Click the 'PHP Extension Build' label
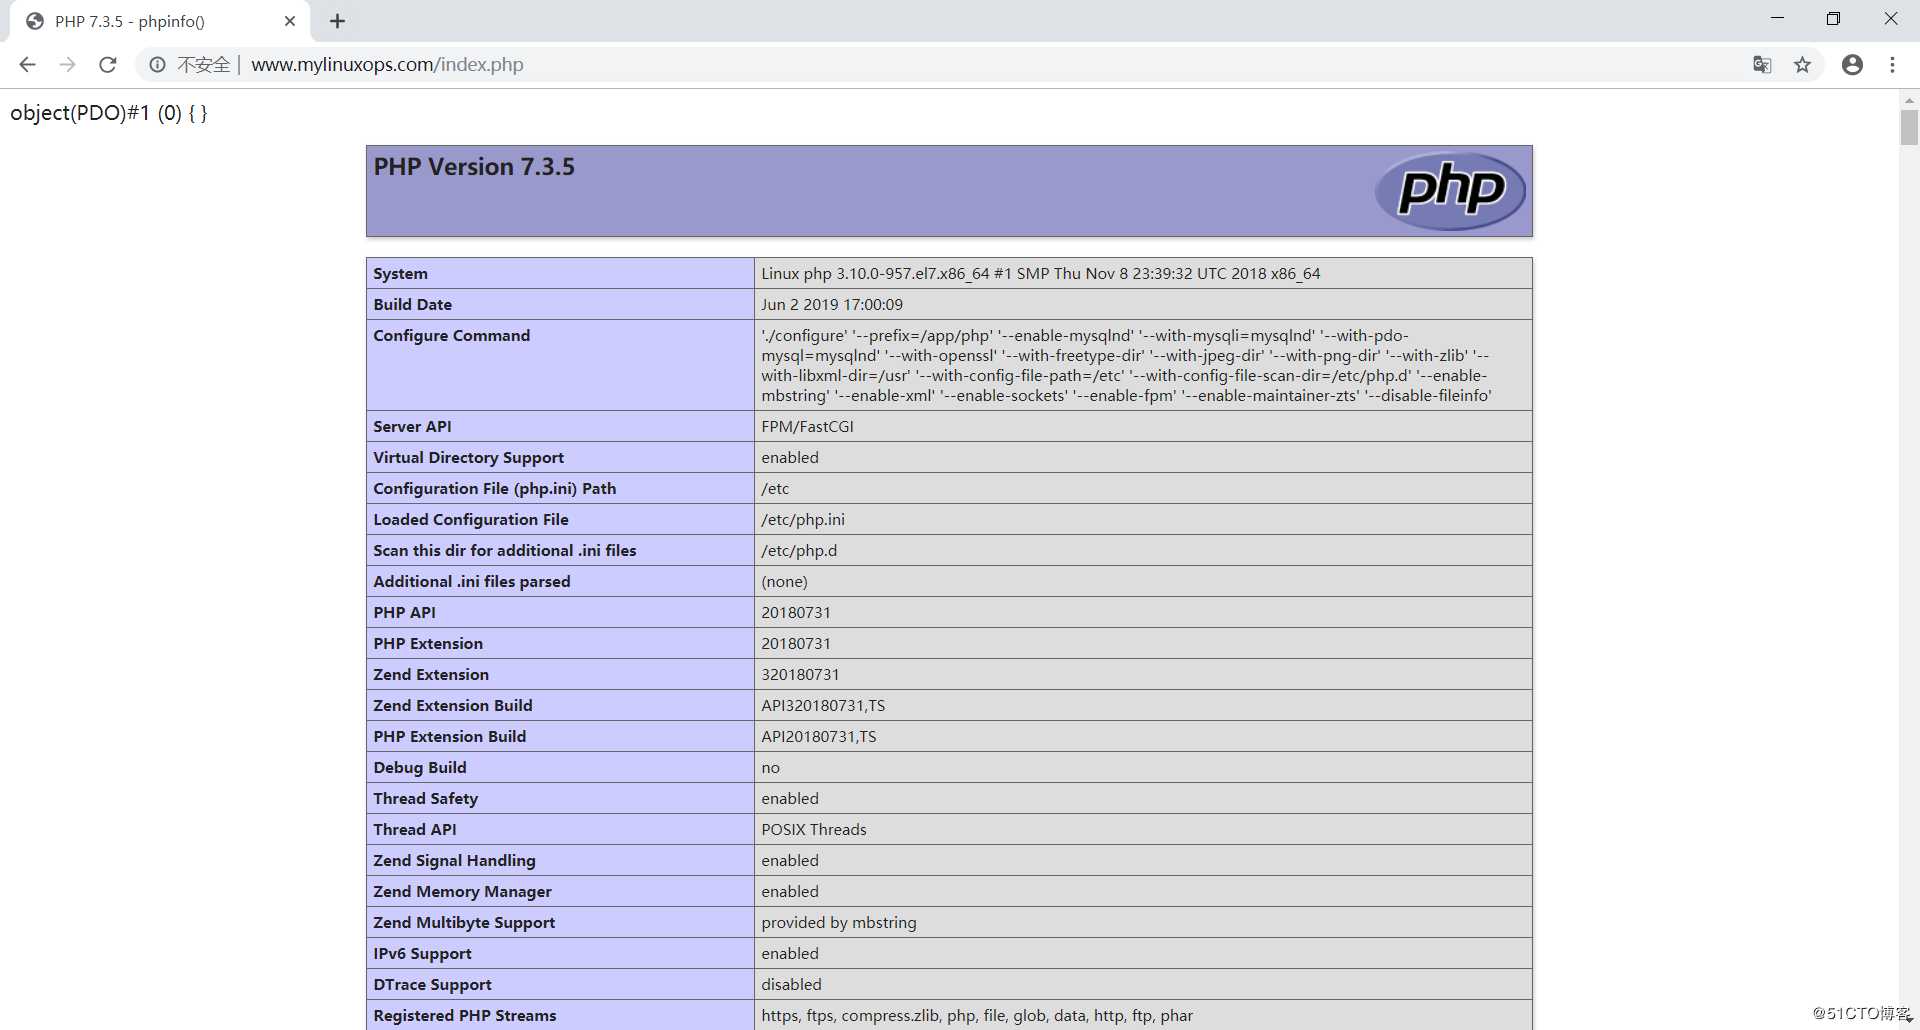Image resolution: width=1920 pixels, height=1030 pixels. tap(449, 737)
